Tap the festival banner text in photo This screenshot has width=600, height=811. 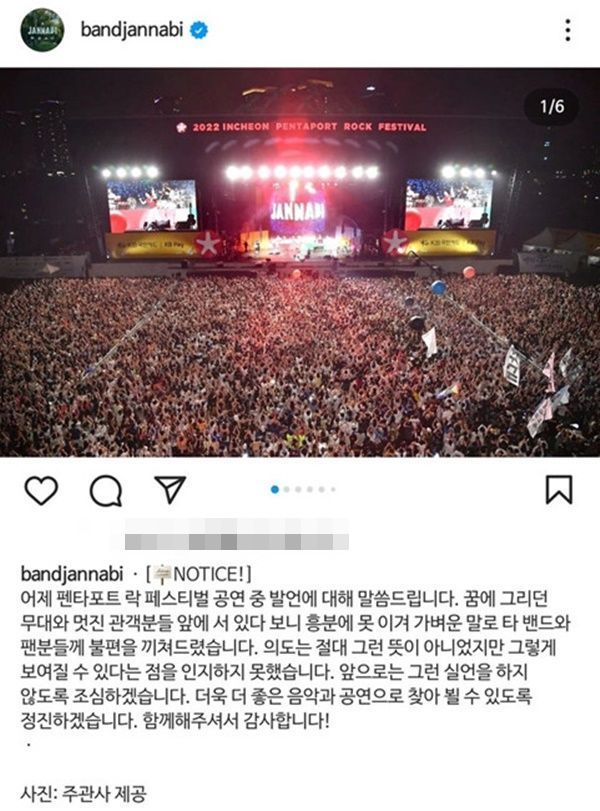(302, 127)
